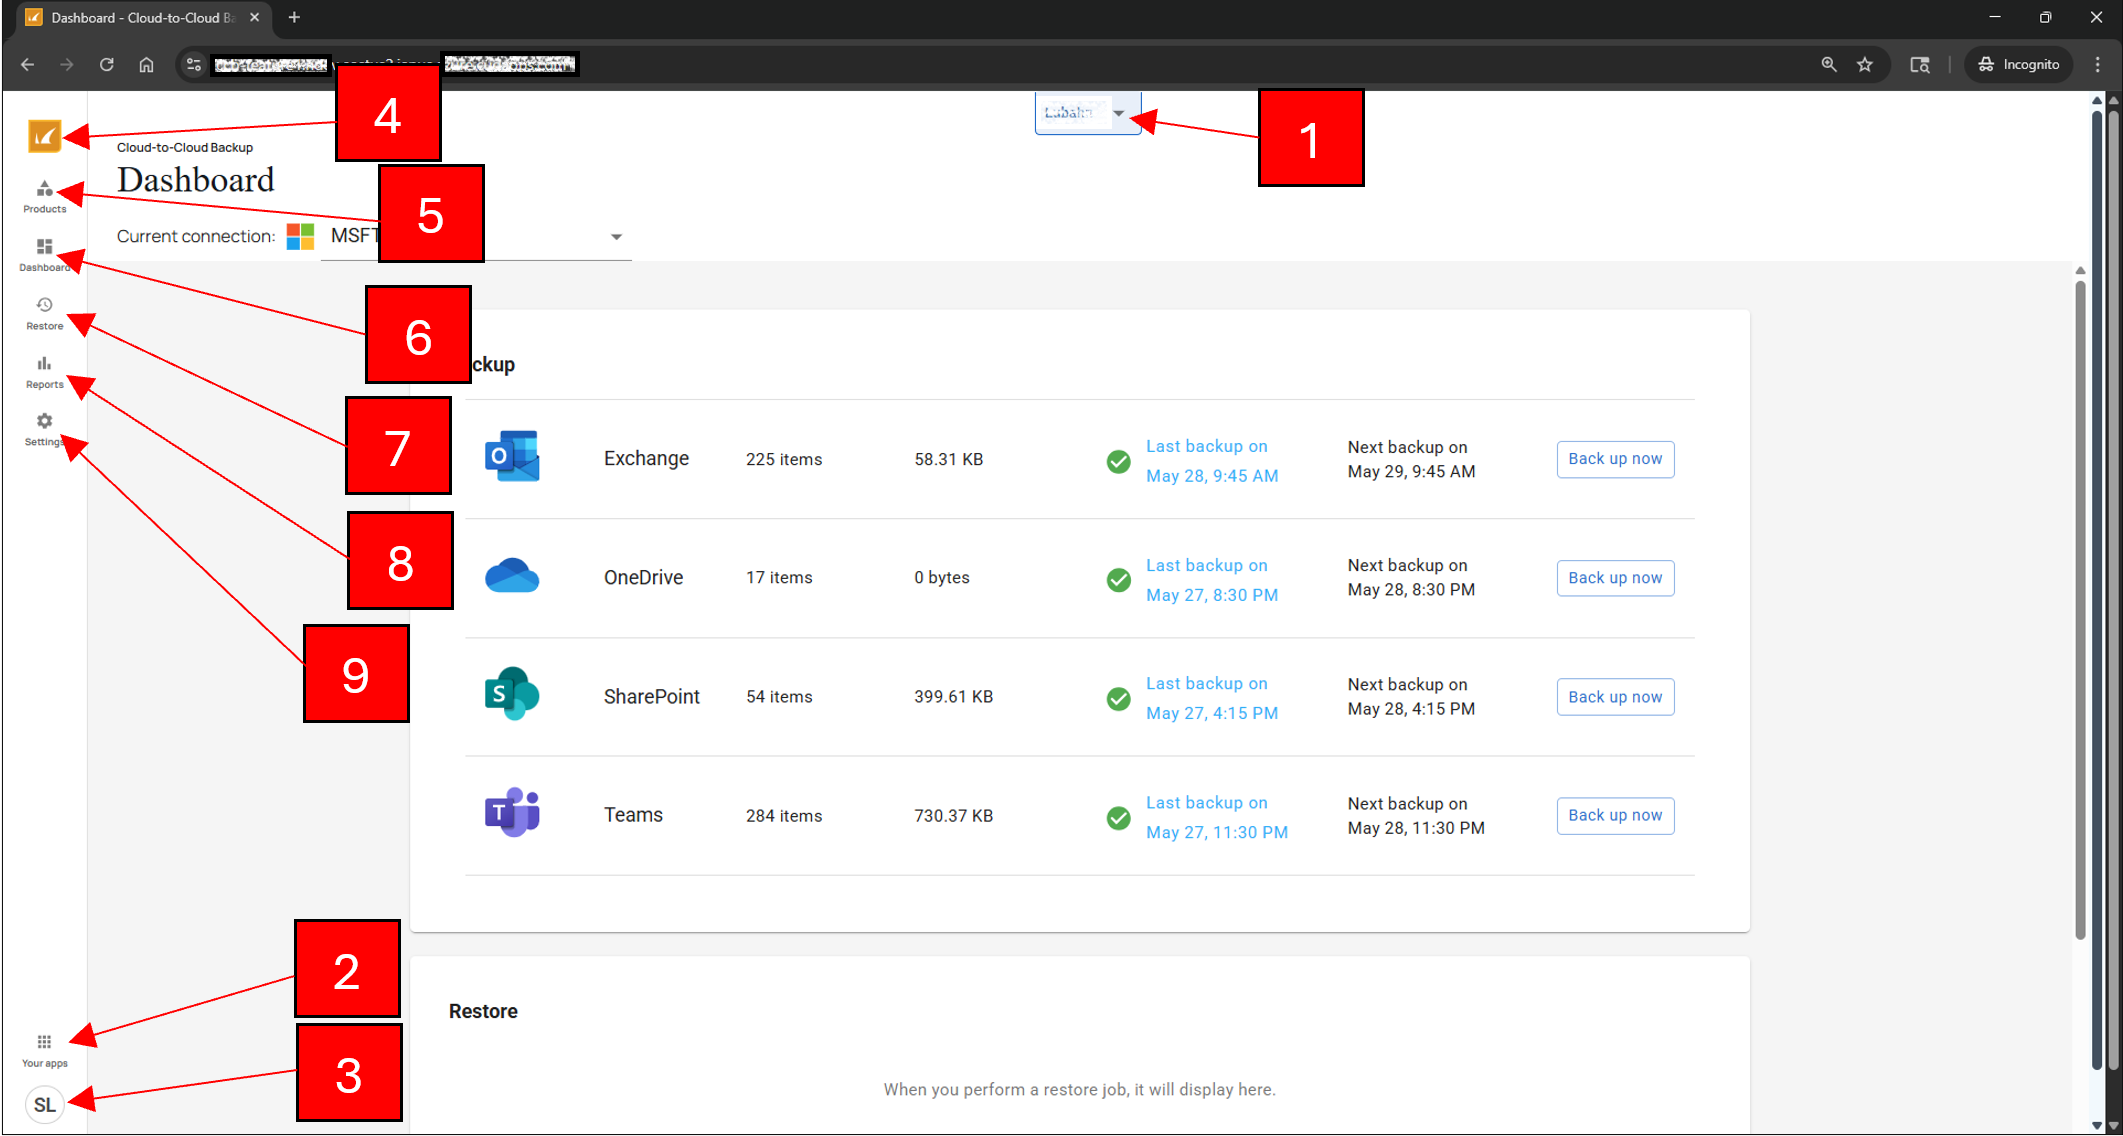Open the account selector dropdown at top
The height and width of the screenshot is (1136, 2123).
(1088, 113)
